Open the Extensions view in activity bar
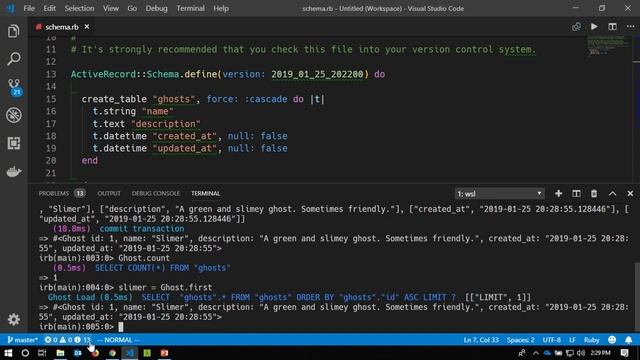Viewport: 640px width, 360px height. [13, 143]
